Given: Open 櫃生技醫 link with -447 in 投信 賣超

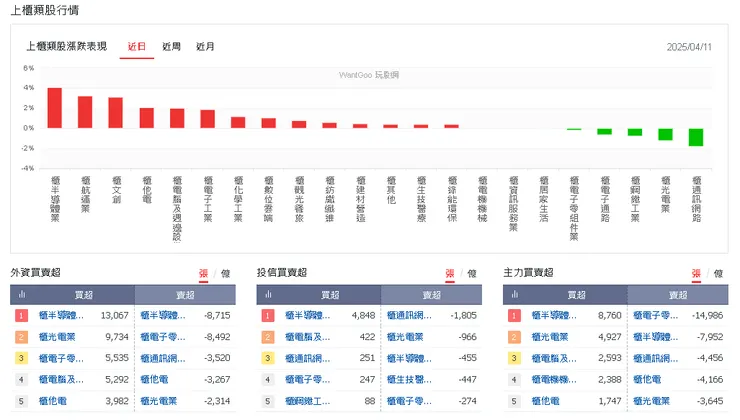Looking at the screenshot, I should [409, 379].
